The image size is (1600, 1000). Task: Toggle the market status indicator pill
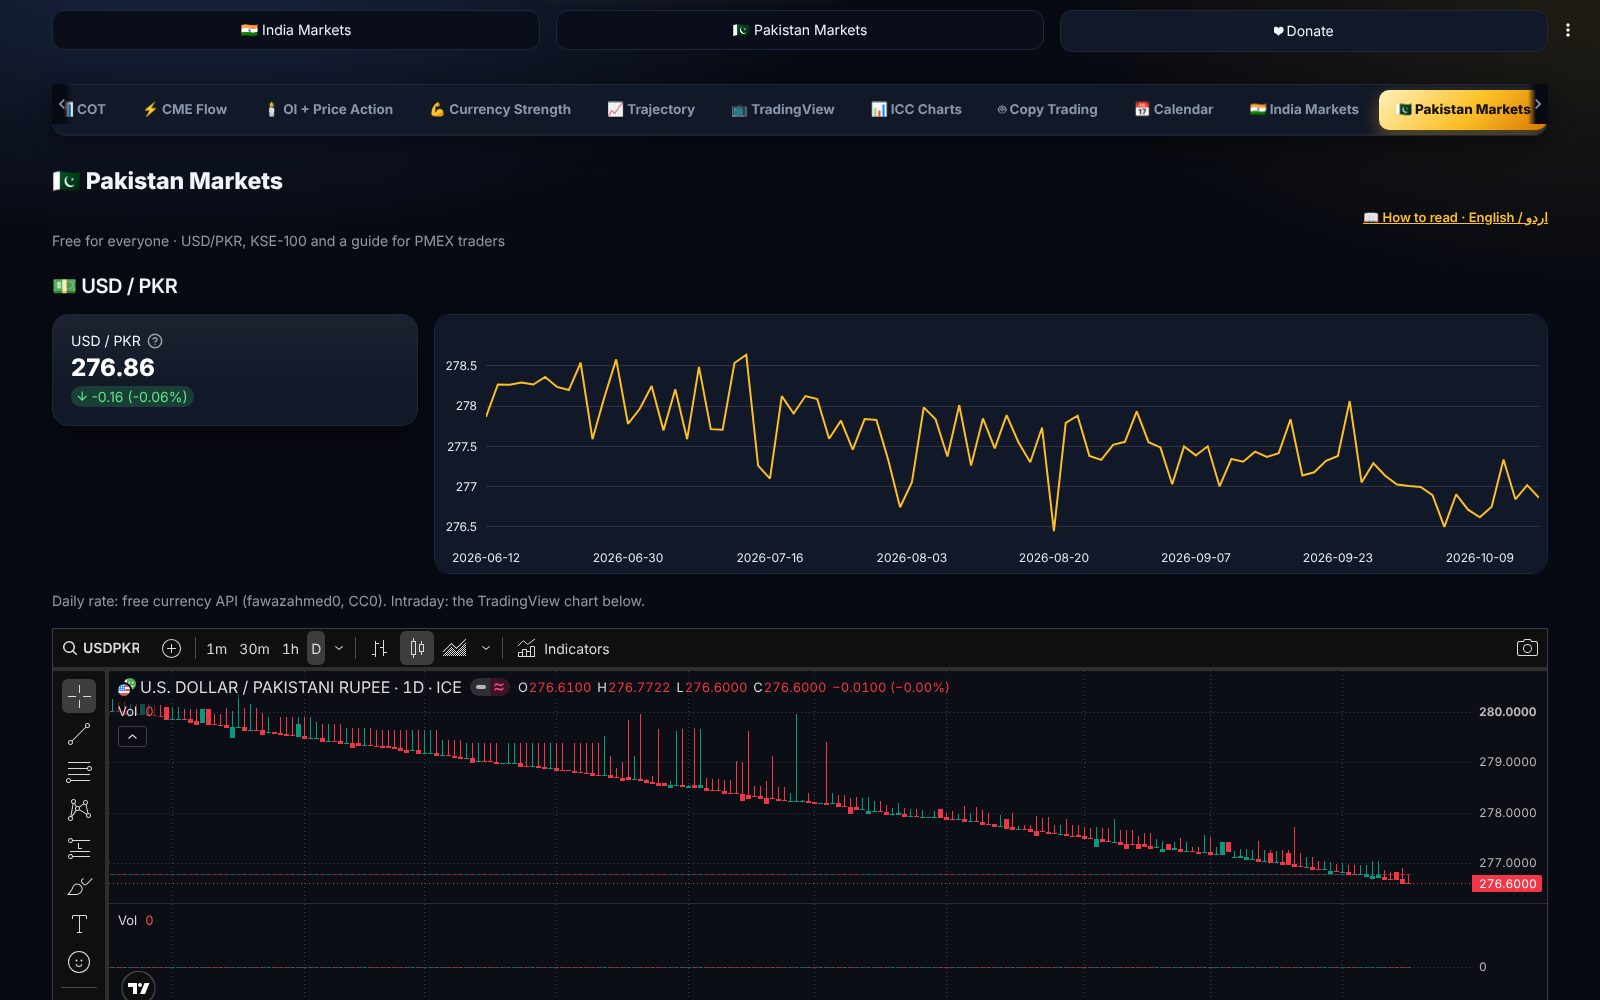coord(490,687)
